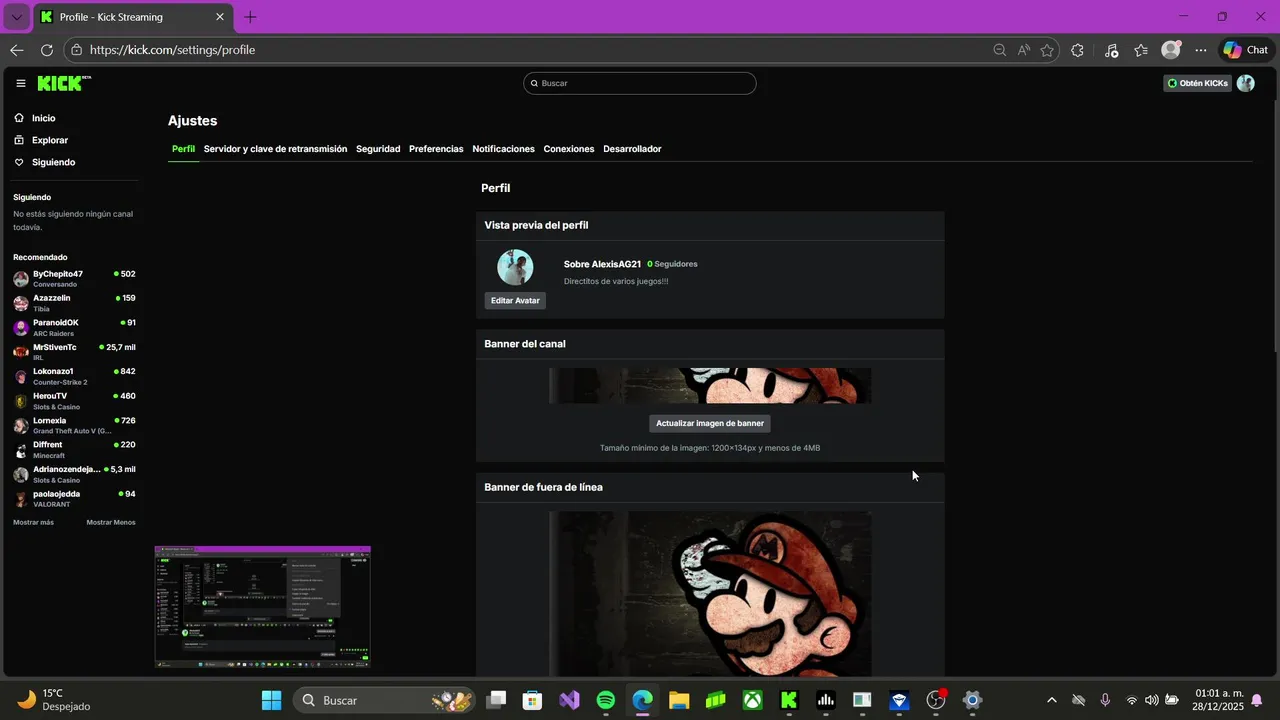Viewport: 1280px width, 720px height.
Task: Open the Conexiones tab
Action: (x=569, y=149)
